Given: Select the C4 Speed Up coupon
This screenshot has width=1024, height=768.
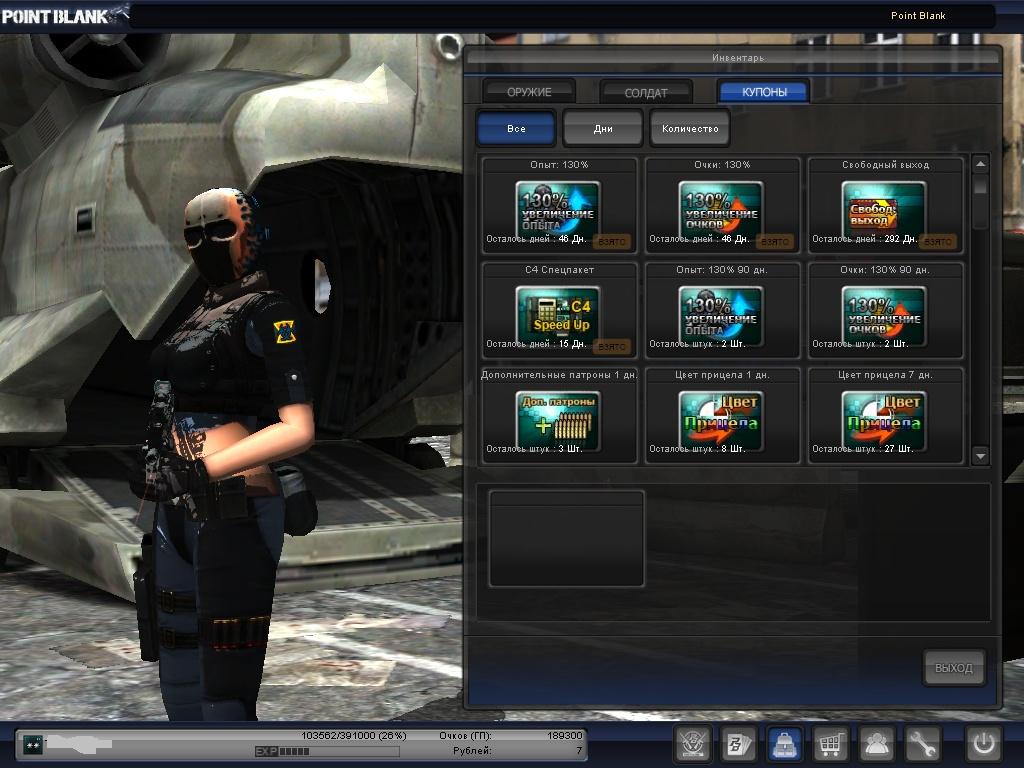Looking at the screenshot, I should [x=558, y=312].
